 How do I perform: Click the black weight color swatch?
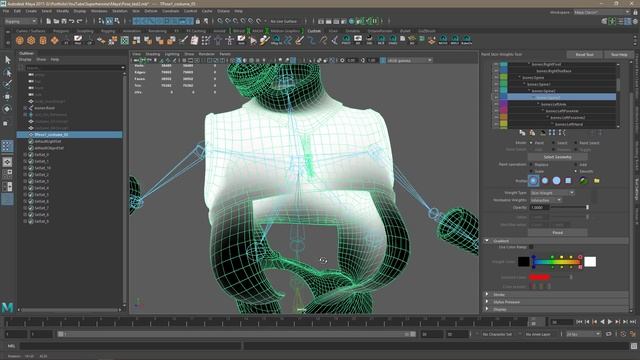point(524,262)
